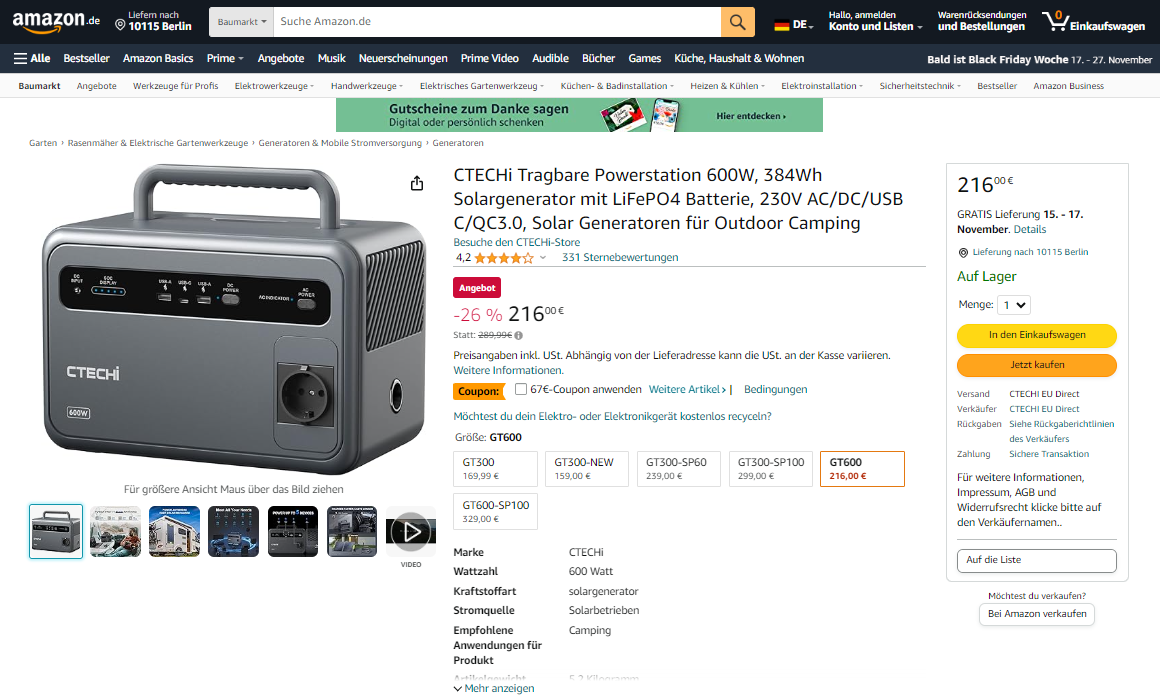The image size is (1160, 700).
Task: Click the info icon beside the 289,99€ price
Action: (x=519, y=335)
